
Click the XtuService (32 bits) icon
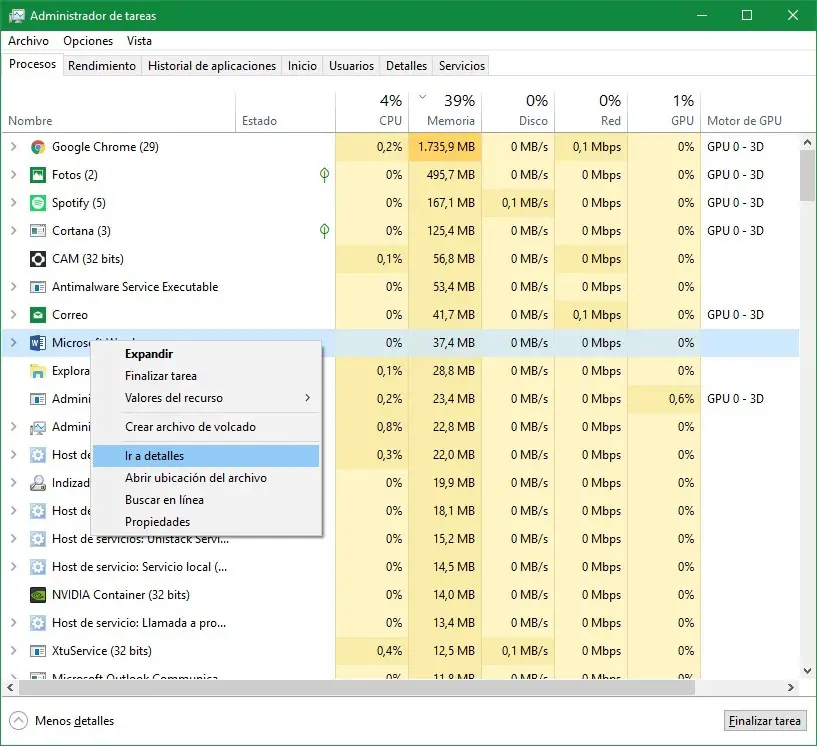[38, 651]
